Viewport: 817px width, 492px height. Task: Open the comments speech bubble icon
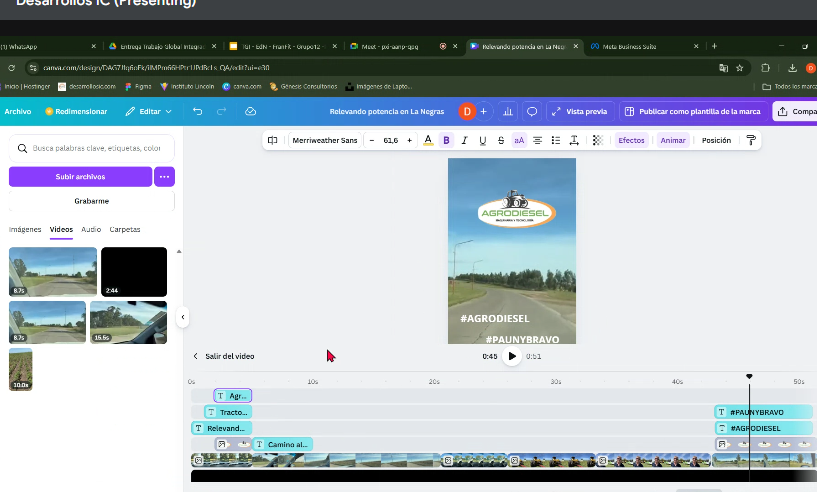tap(532, 111)
